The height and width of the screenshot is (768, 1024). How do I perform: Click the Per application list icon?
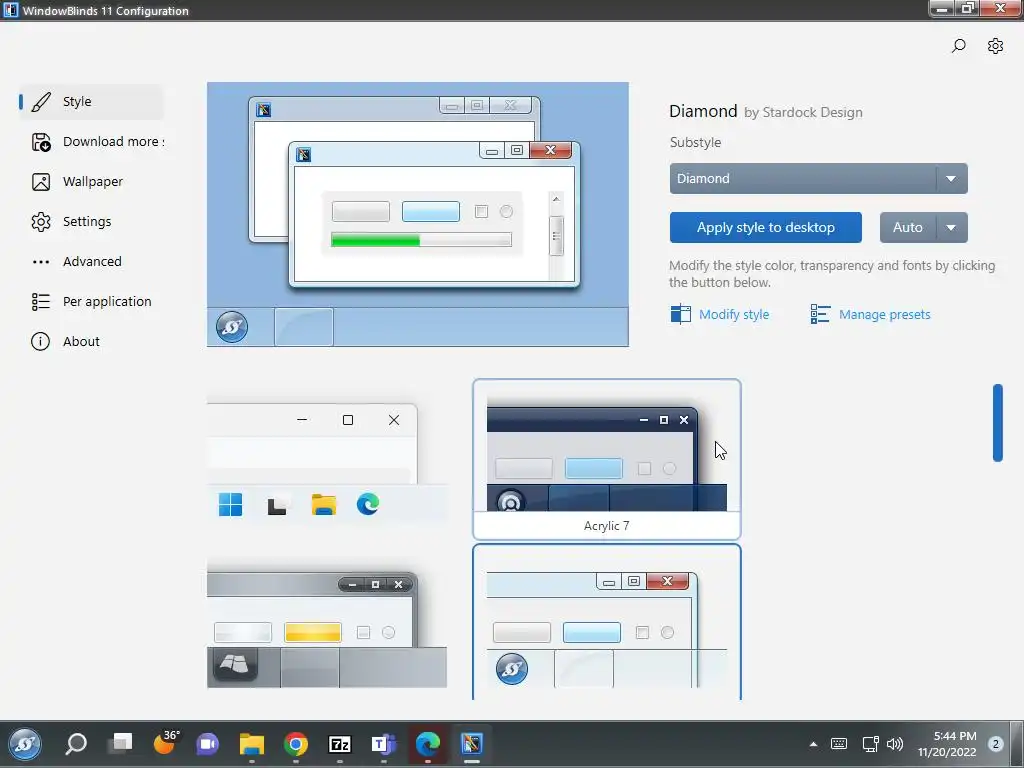click(40, 302)
